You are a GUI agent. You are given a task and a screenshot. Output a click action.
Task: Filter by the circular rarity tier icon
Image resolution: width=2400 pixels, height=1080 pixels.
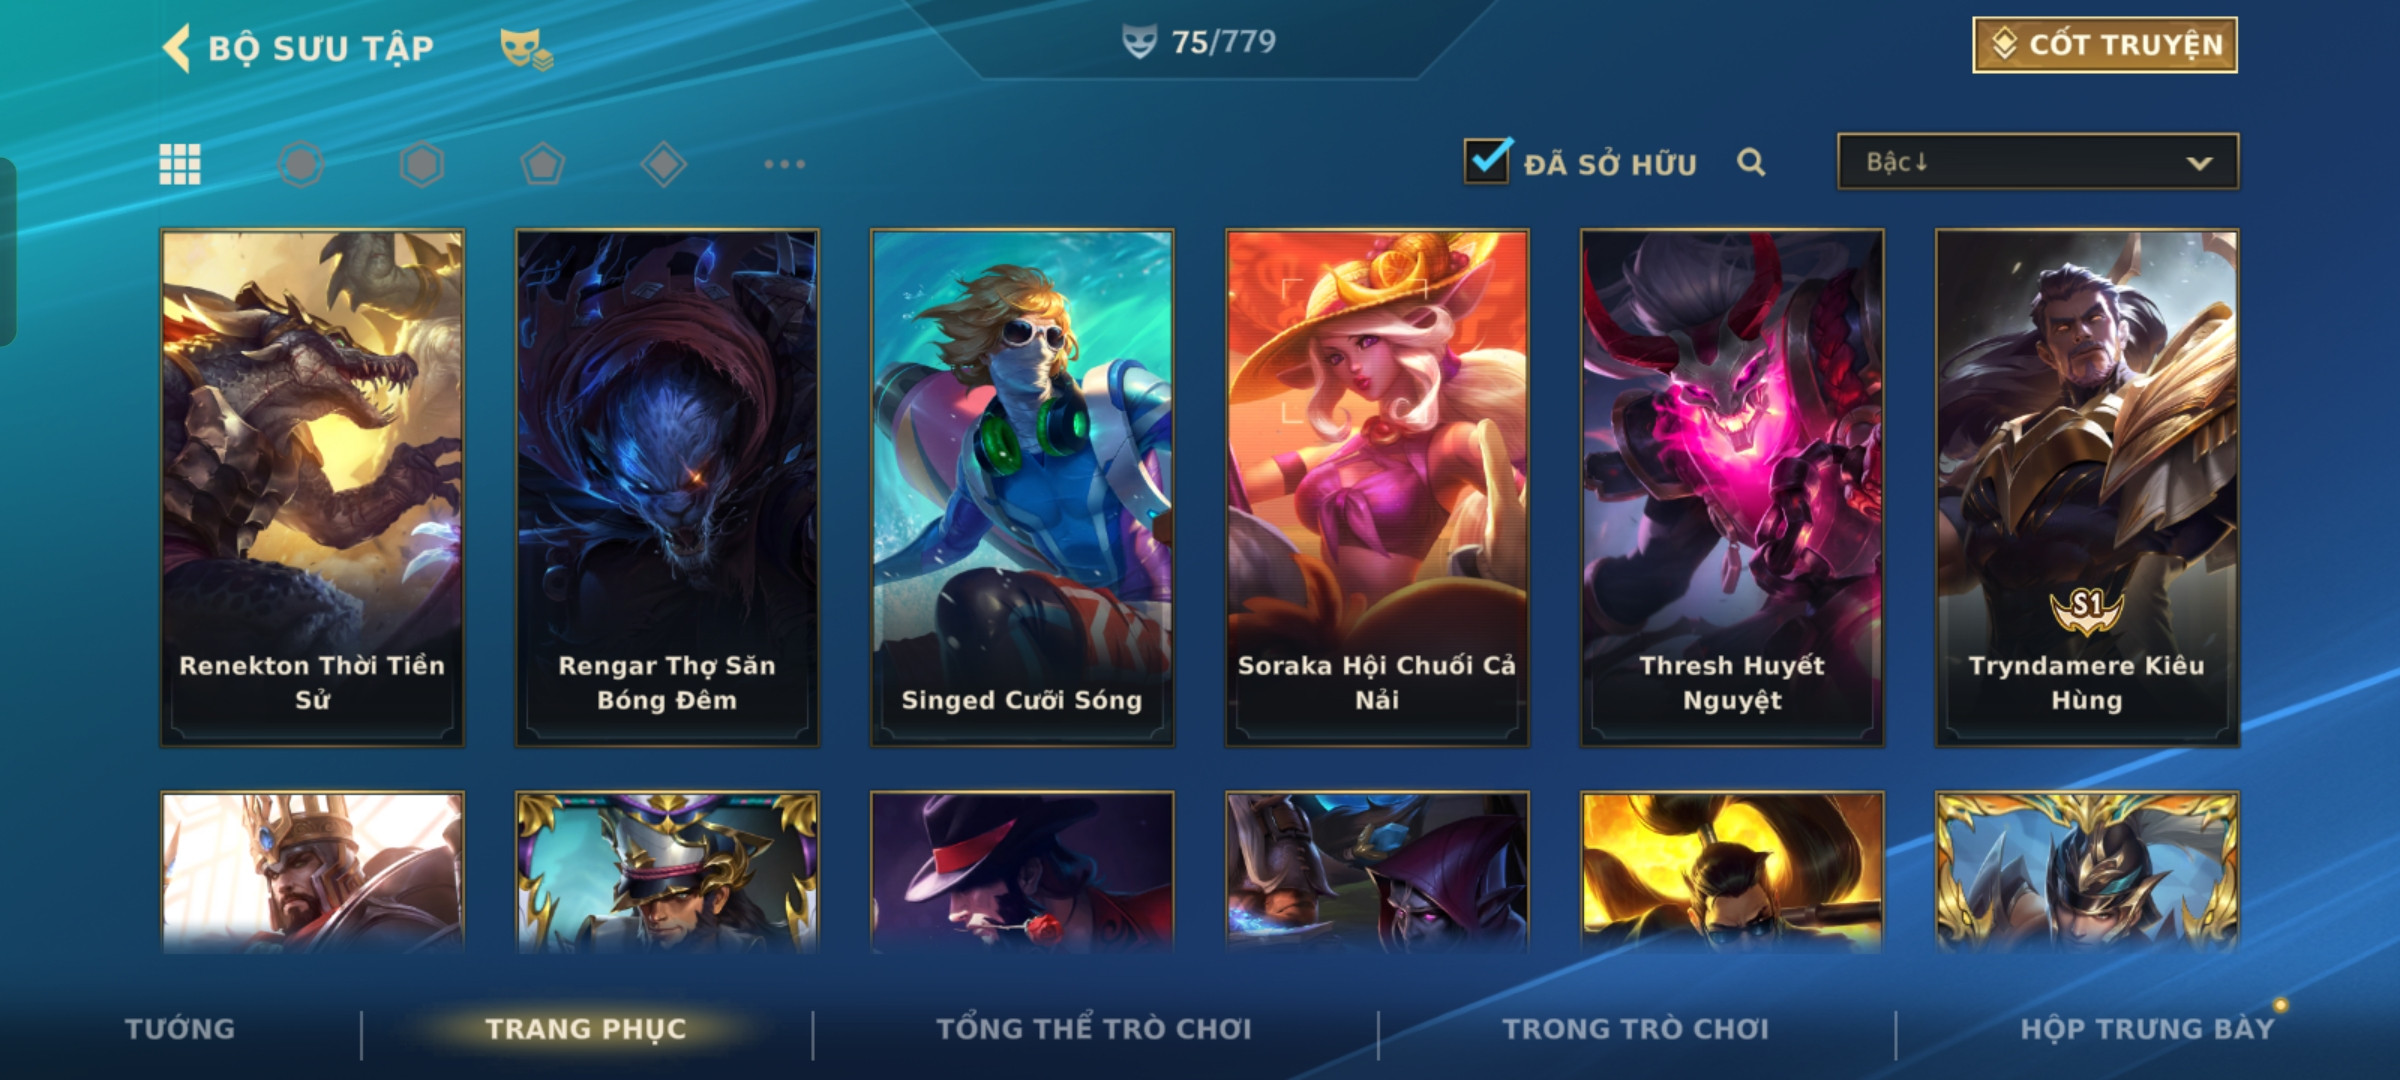(x=300, y=164)
